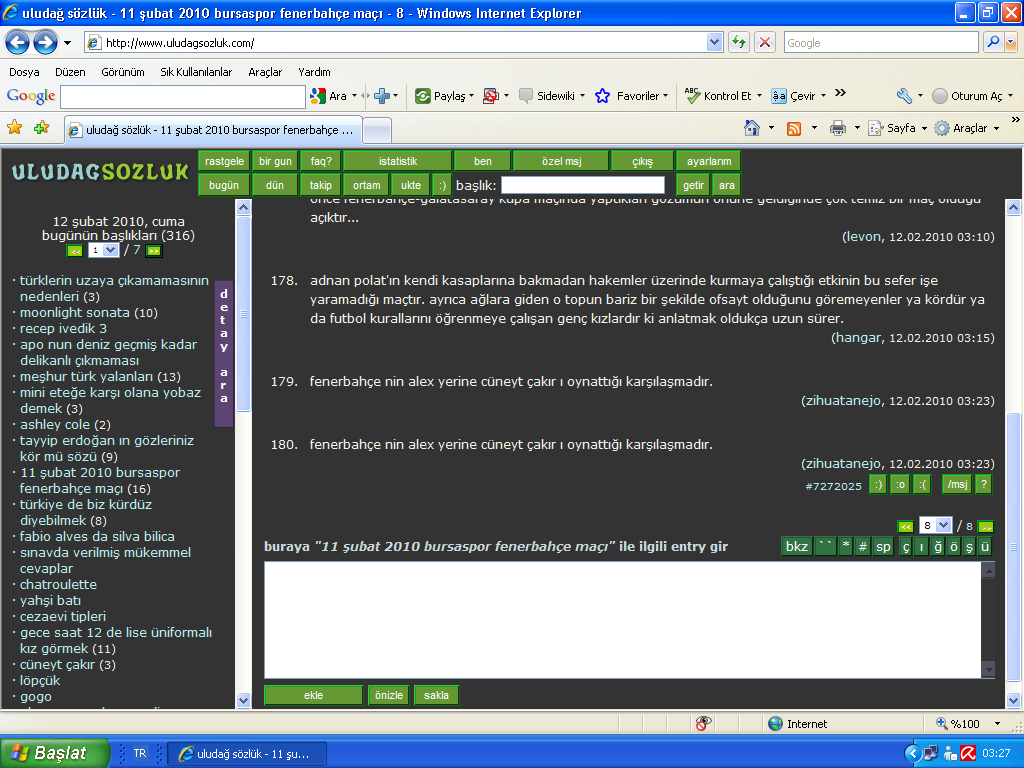Click the Sidewiki speech bubble icon

[526, 96]
